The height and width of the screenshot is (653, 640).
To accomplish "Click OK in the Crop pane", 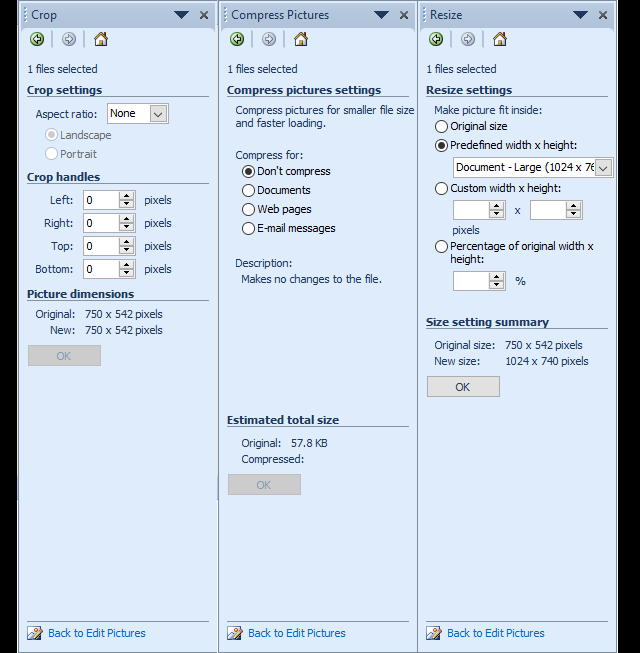I will tap(64, 356).
